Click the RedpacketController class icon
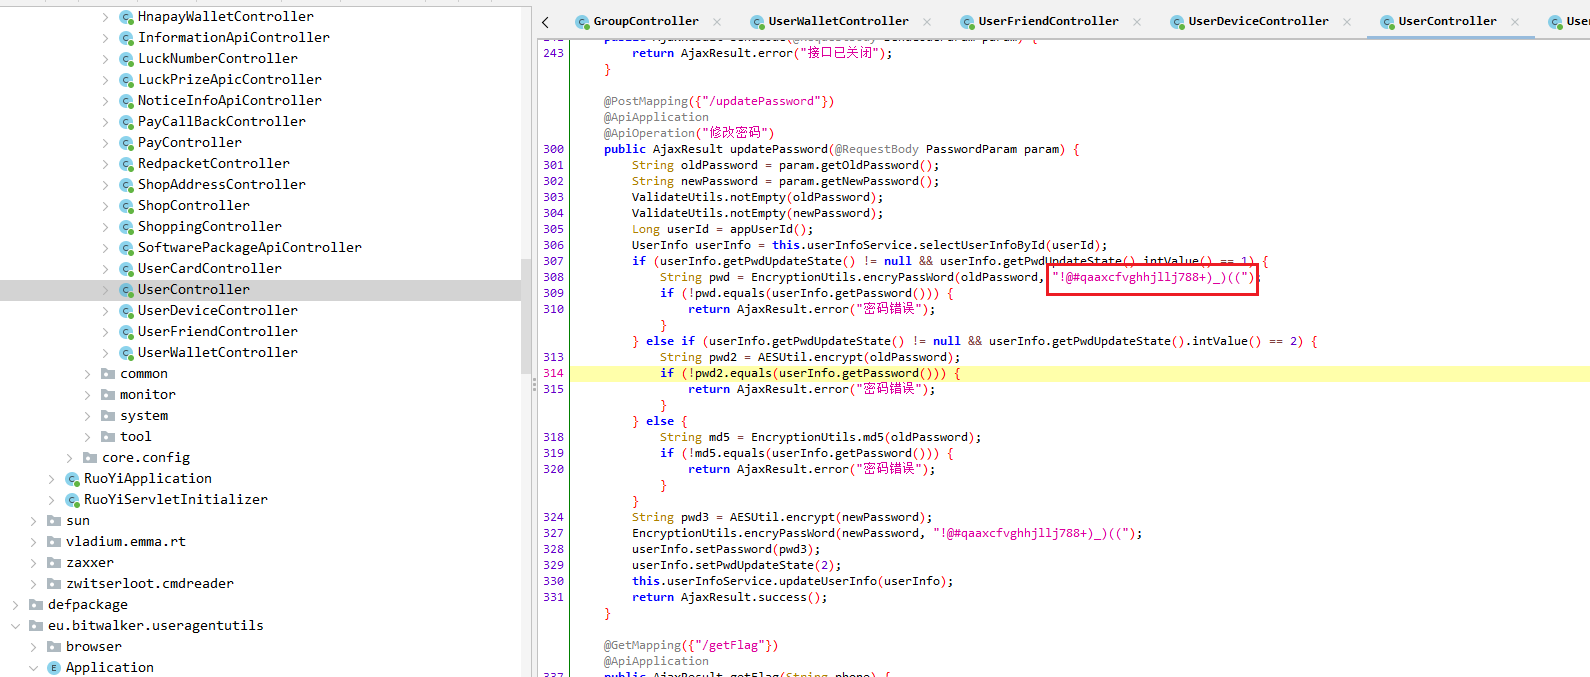The width and height of the screenshot is (1590, 677). click(126, 164)
